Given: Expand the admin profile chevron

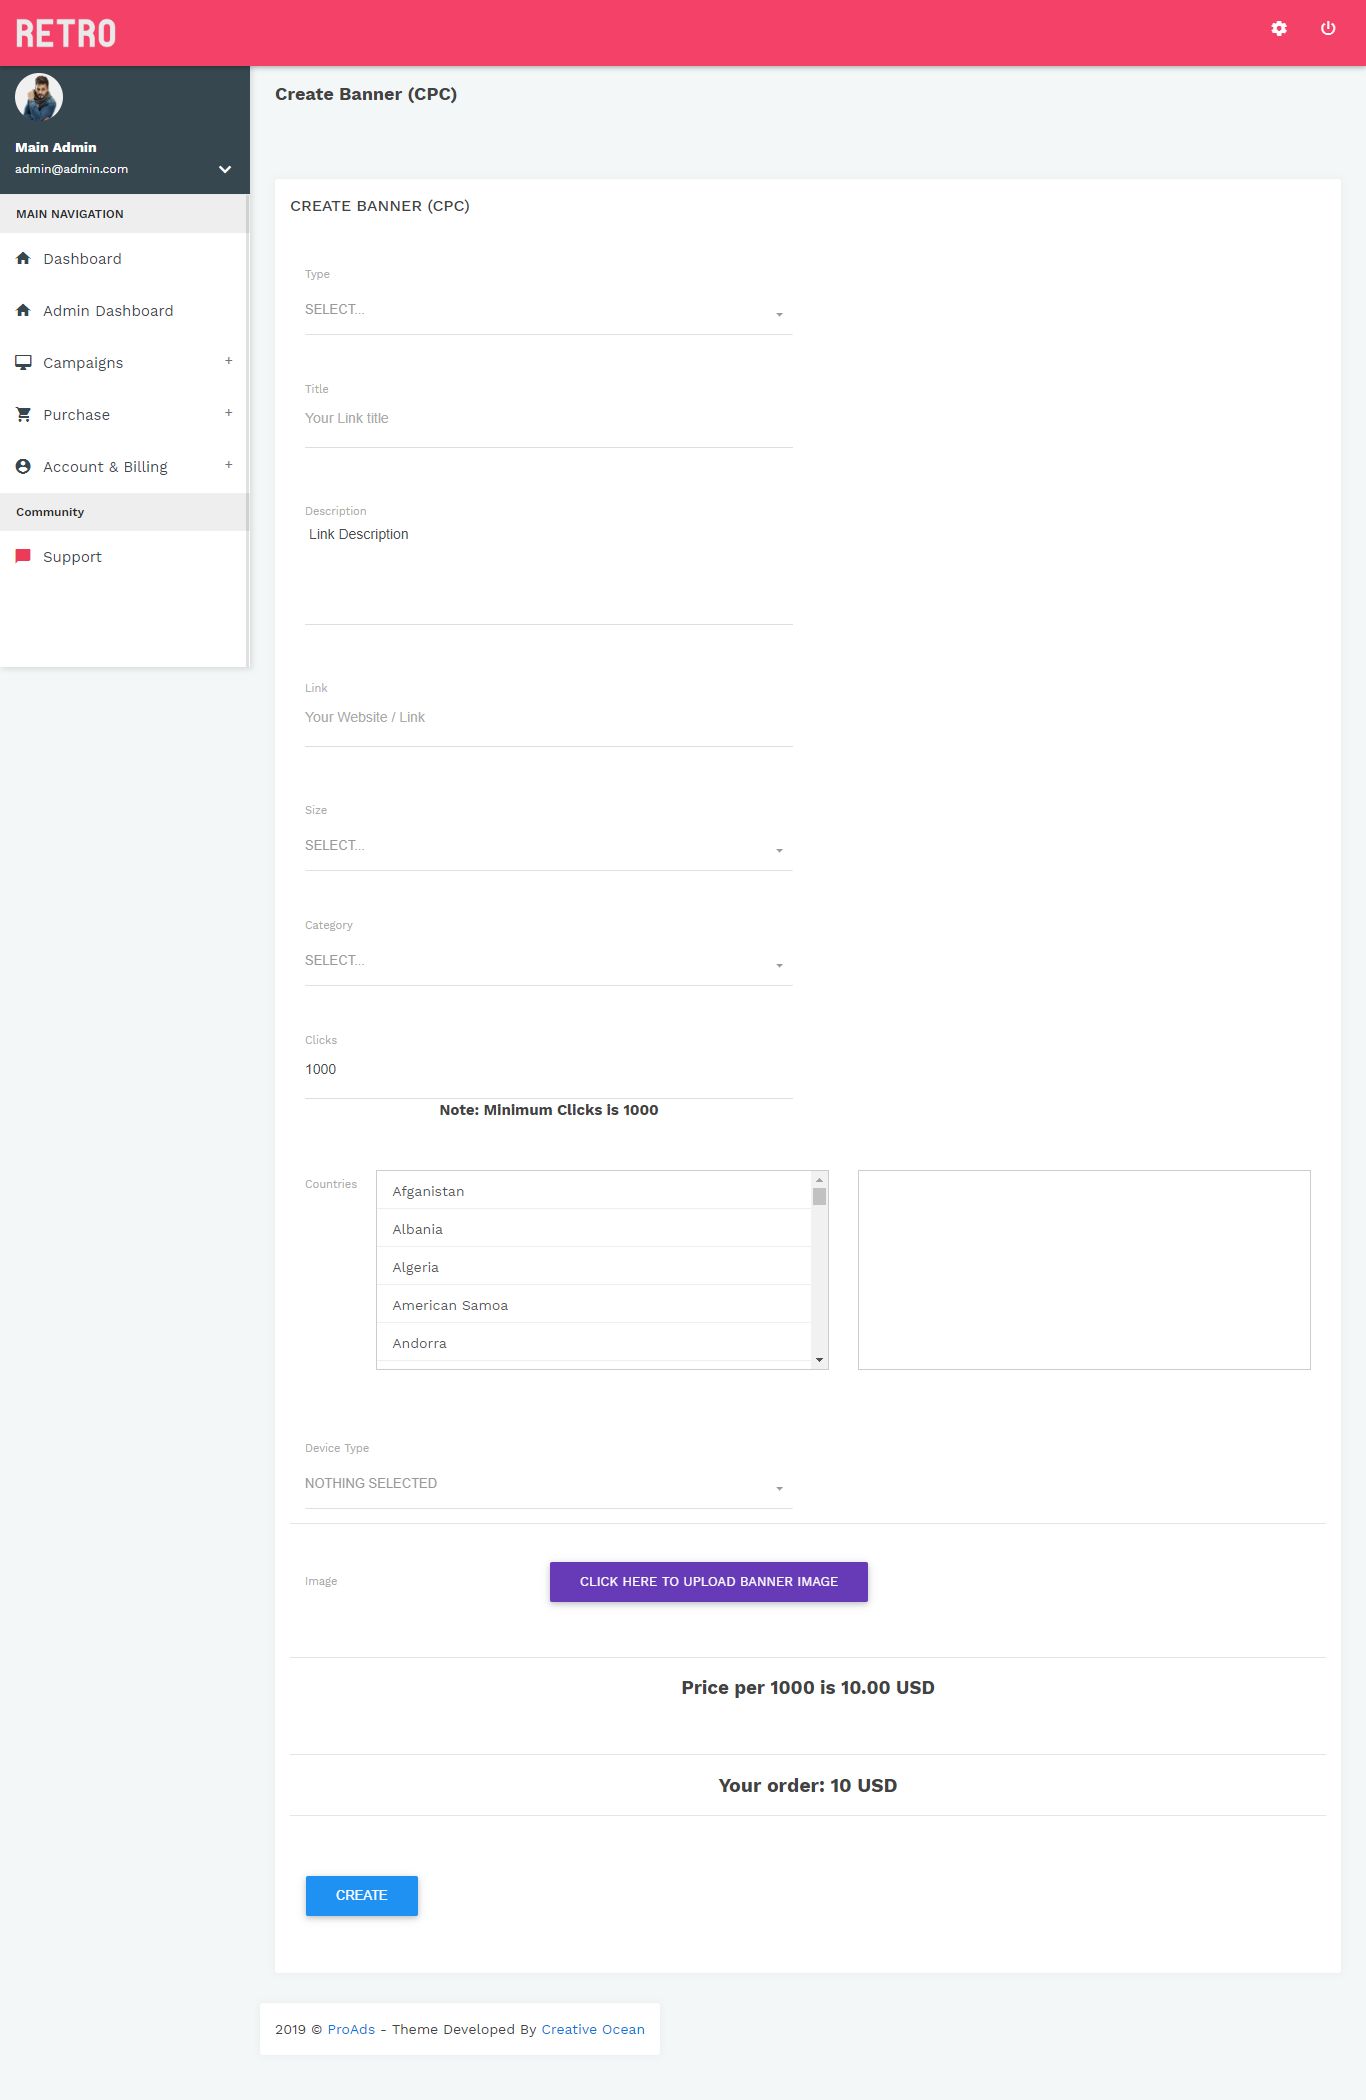Looking at the screenshot, I should [x=225, y=169].
